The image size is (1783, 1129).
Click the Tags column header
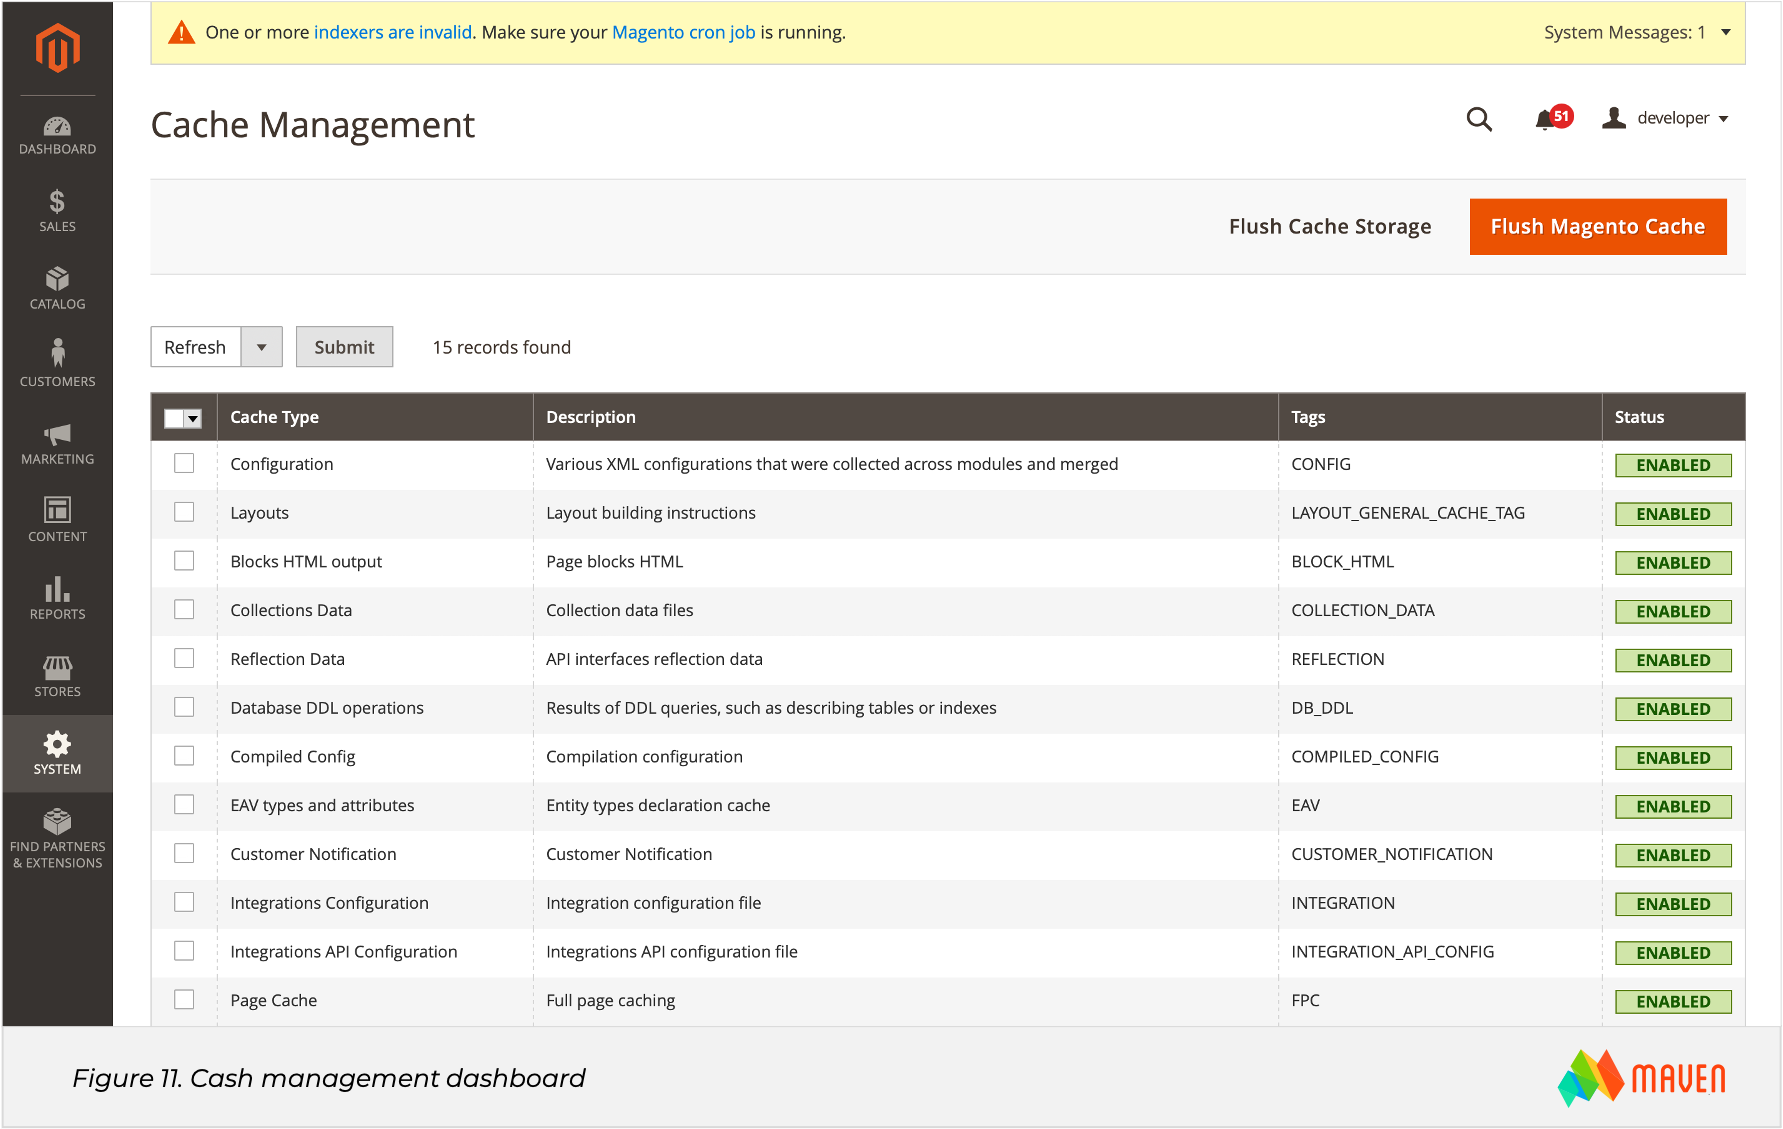[1440, 417]
